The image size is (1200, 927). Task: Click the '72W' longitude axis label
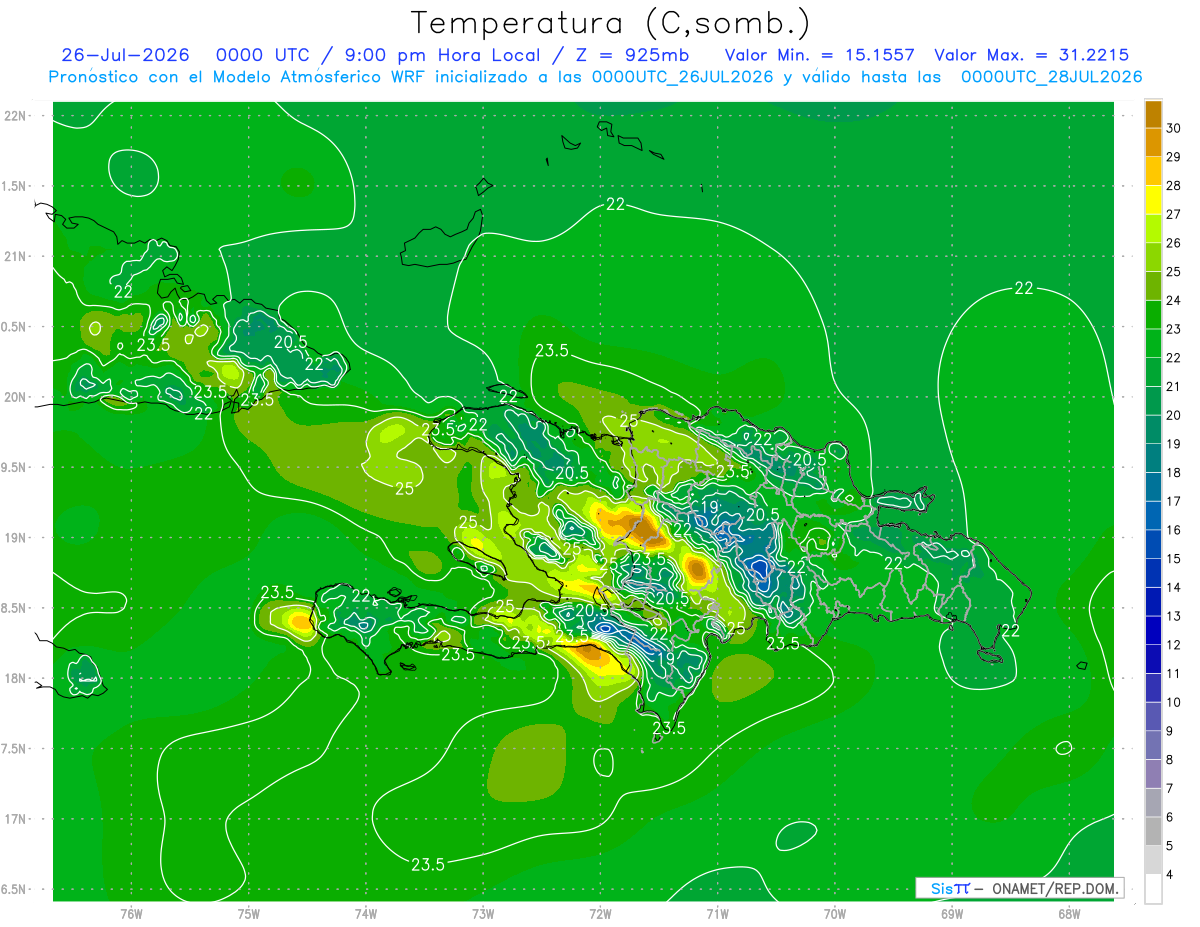pos(600,913)
